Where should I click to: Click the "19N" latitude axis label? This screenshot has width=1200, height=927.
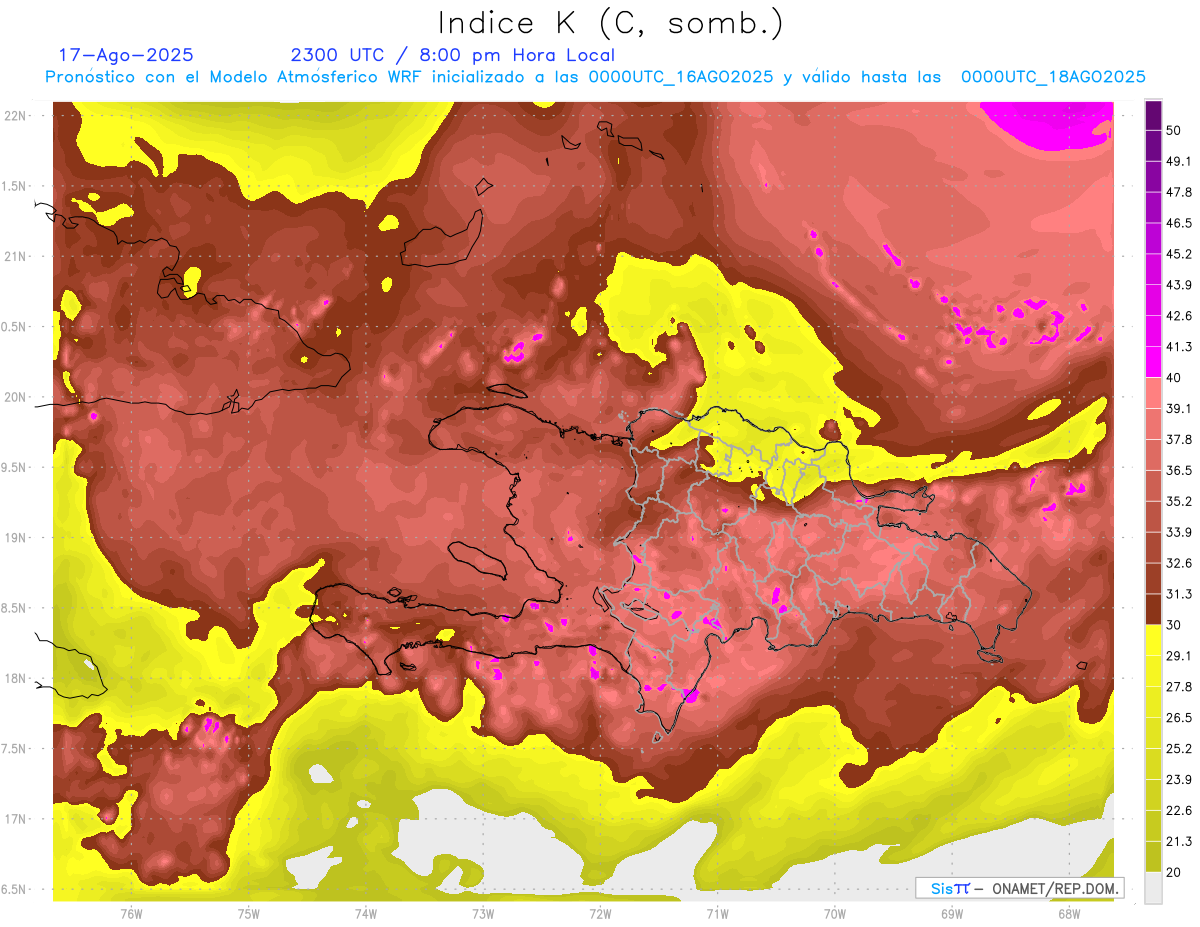(x=17, y=538)
